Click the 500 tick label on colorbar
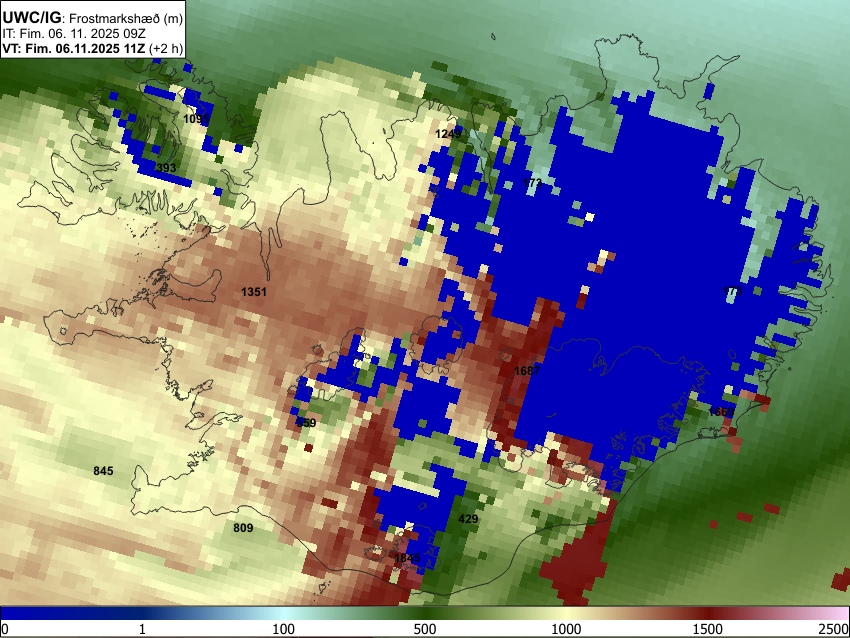The width and height of the screenshot is (850, 638). (425, 629)
